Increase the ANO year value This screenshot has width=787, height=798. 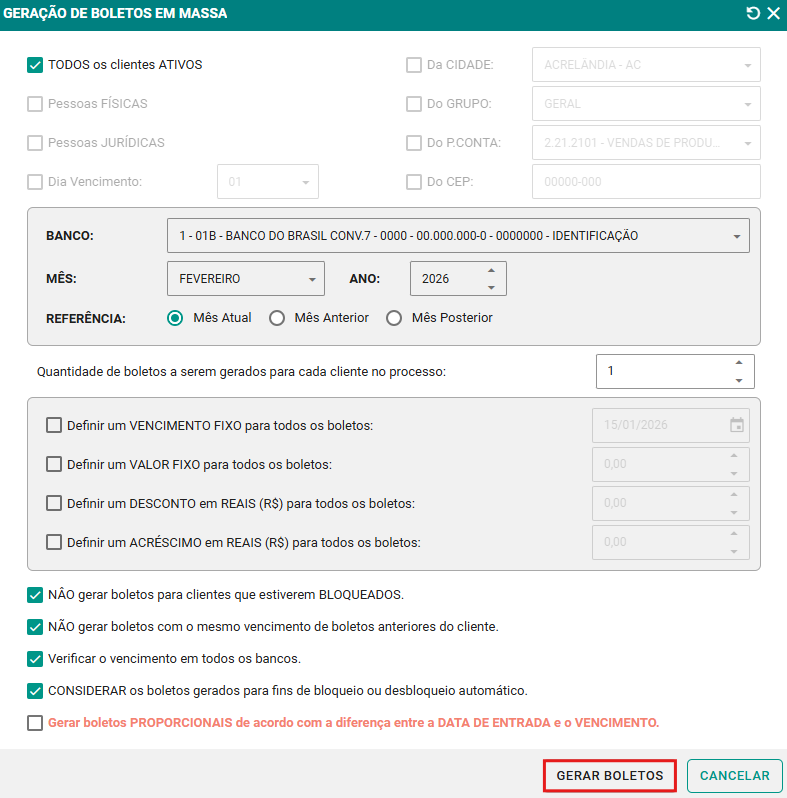point(491,270)
